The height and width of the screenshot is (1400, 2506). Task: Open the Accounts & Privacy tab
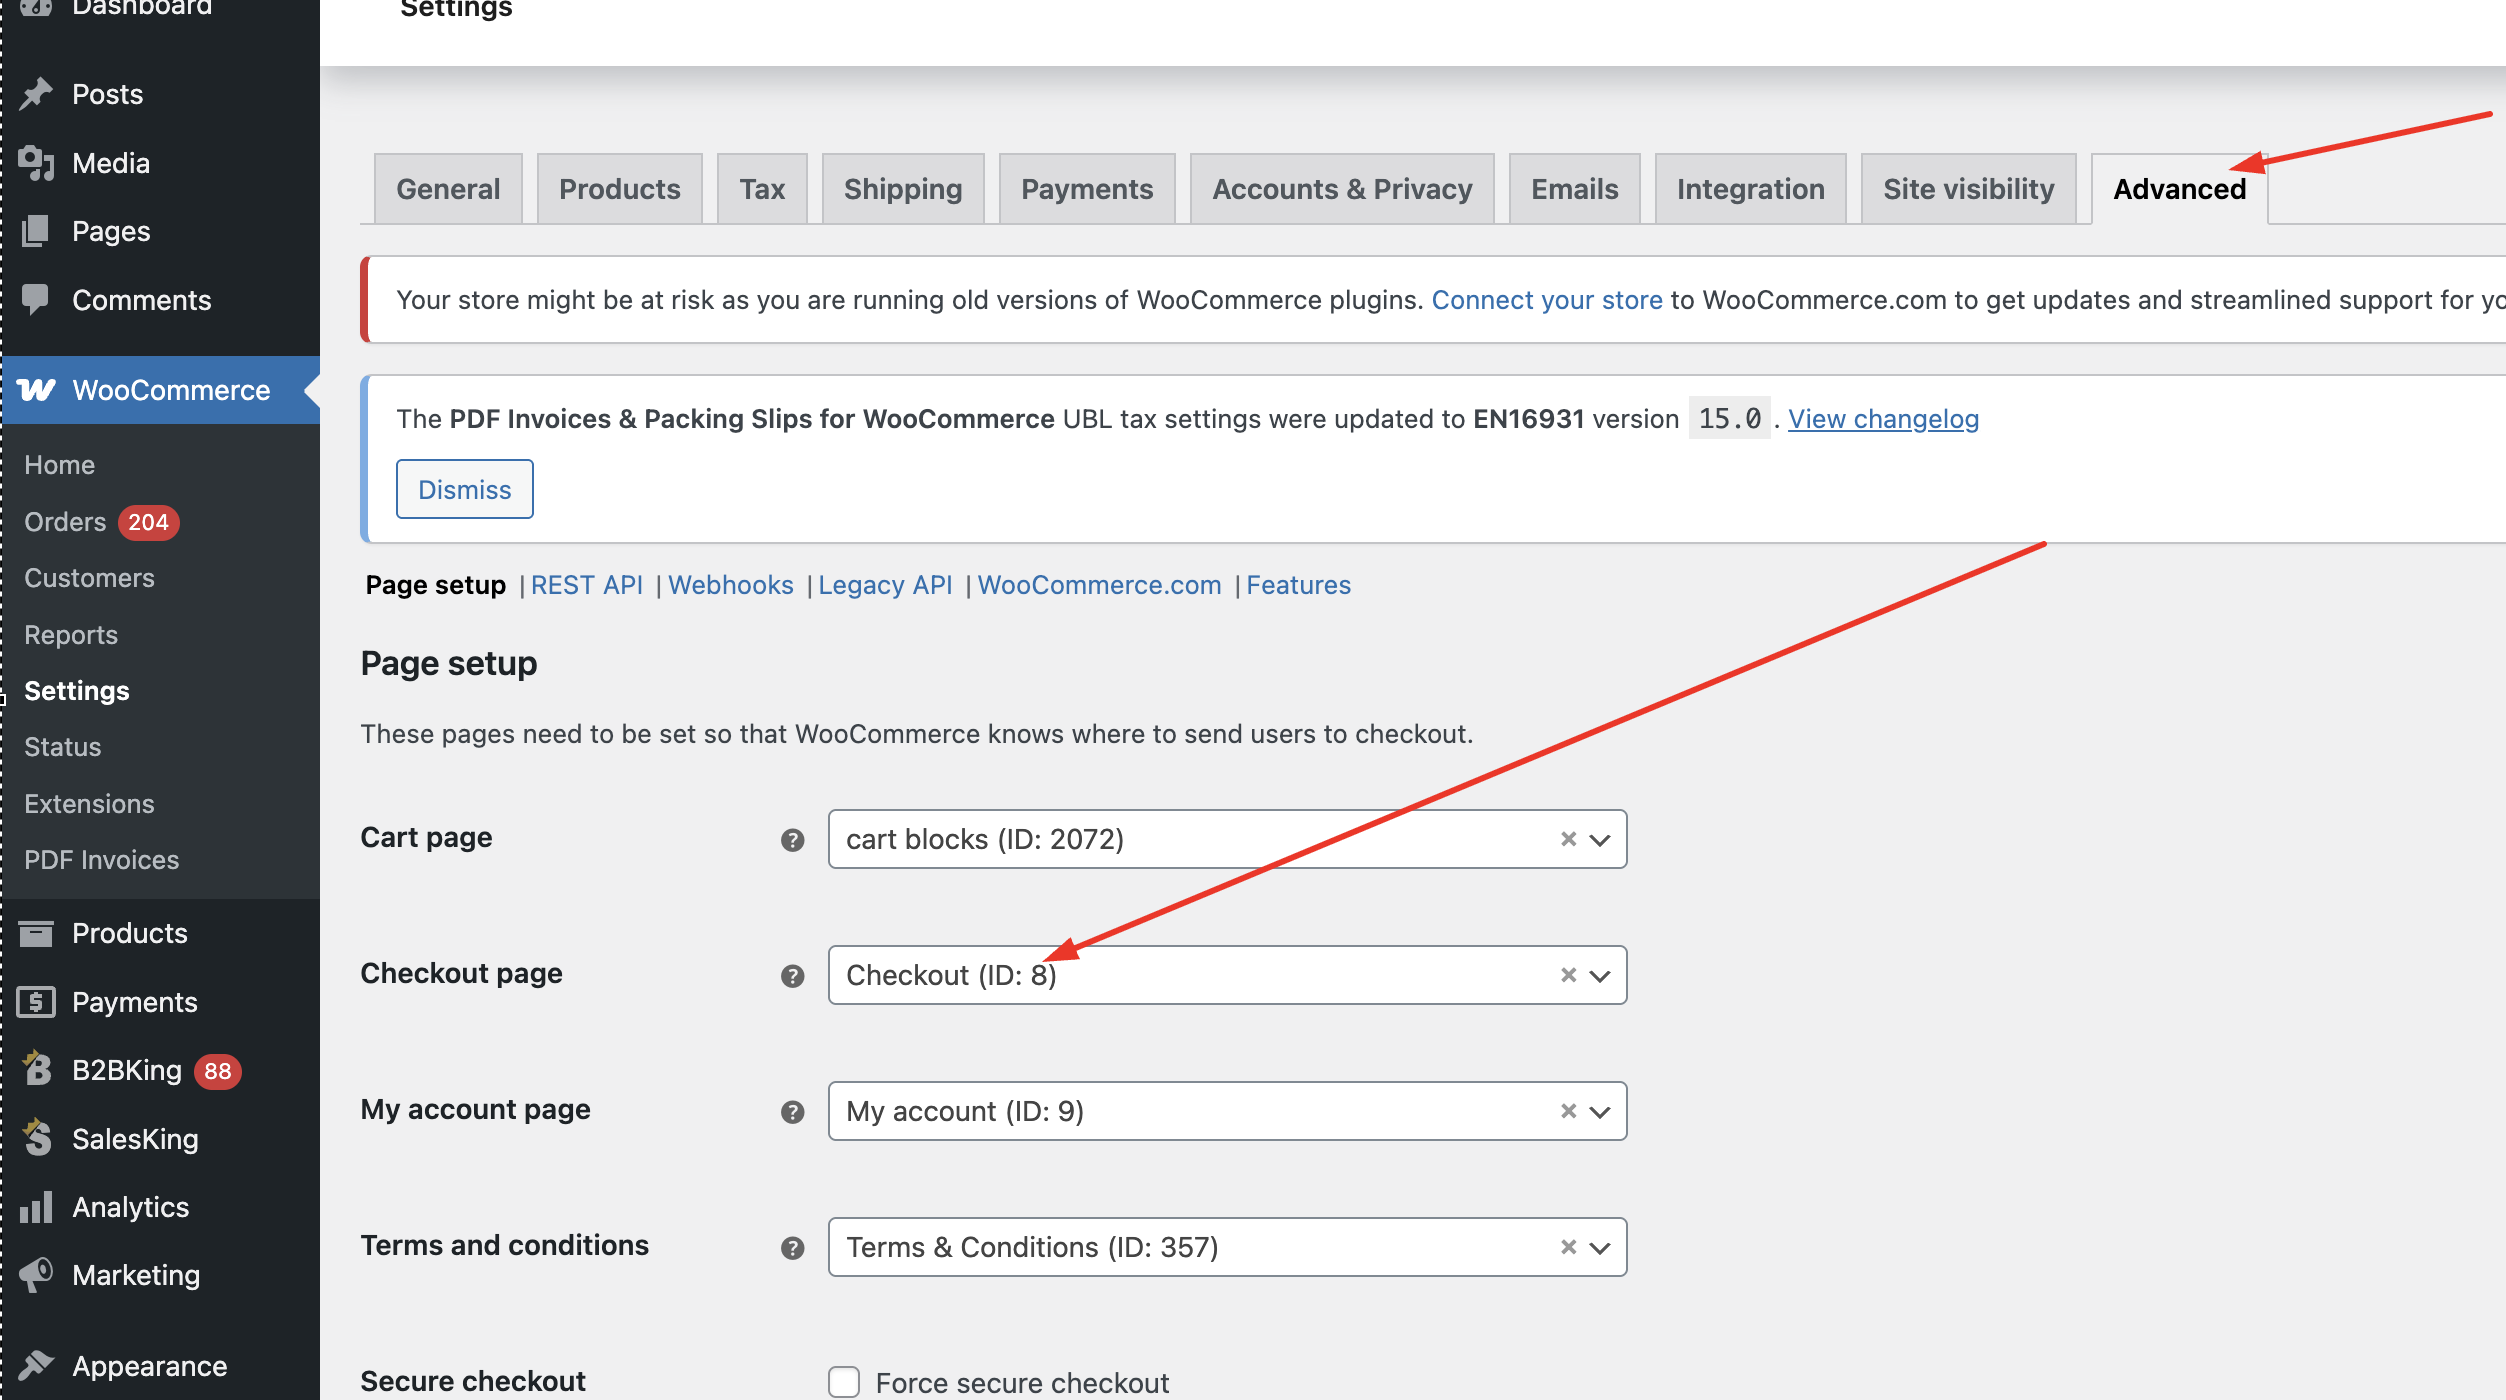click(1342, 189)
